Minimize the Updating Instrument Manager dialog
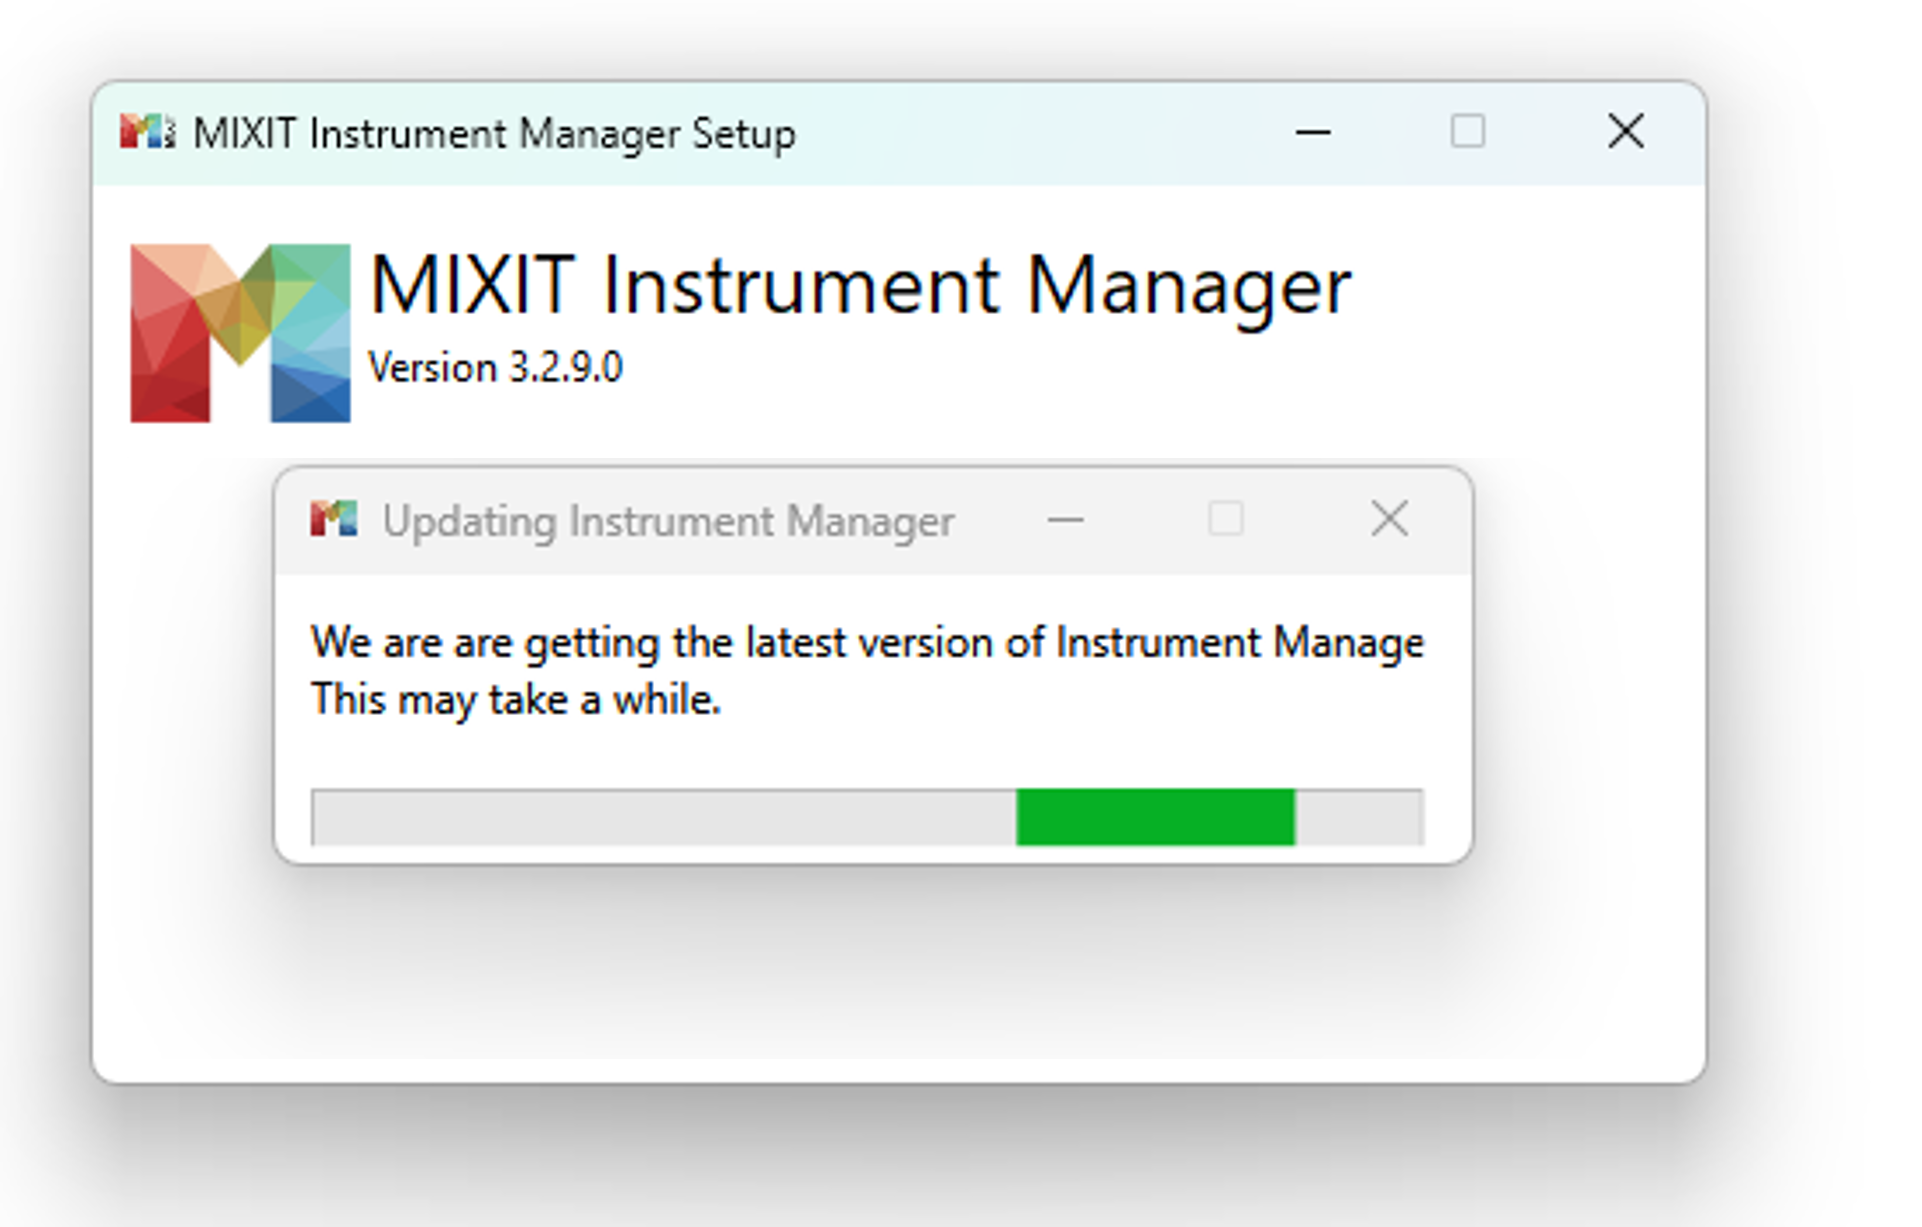The image size is (1922, 1227). pos(1065,520)
